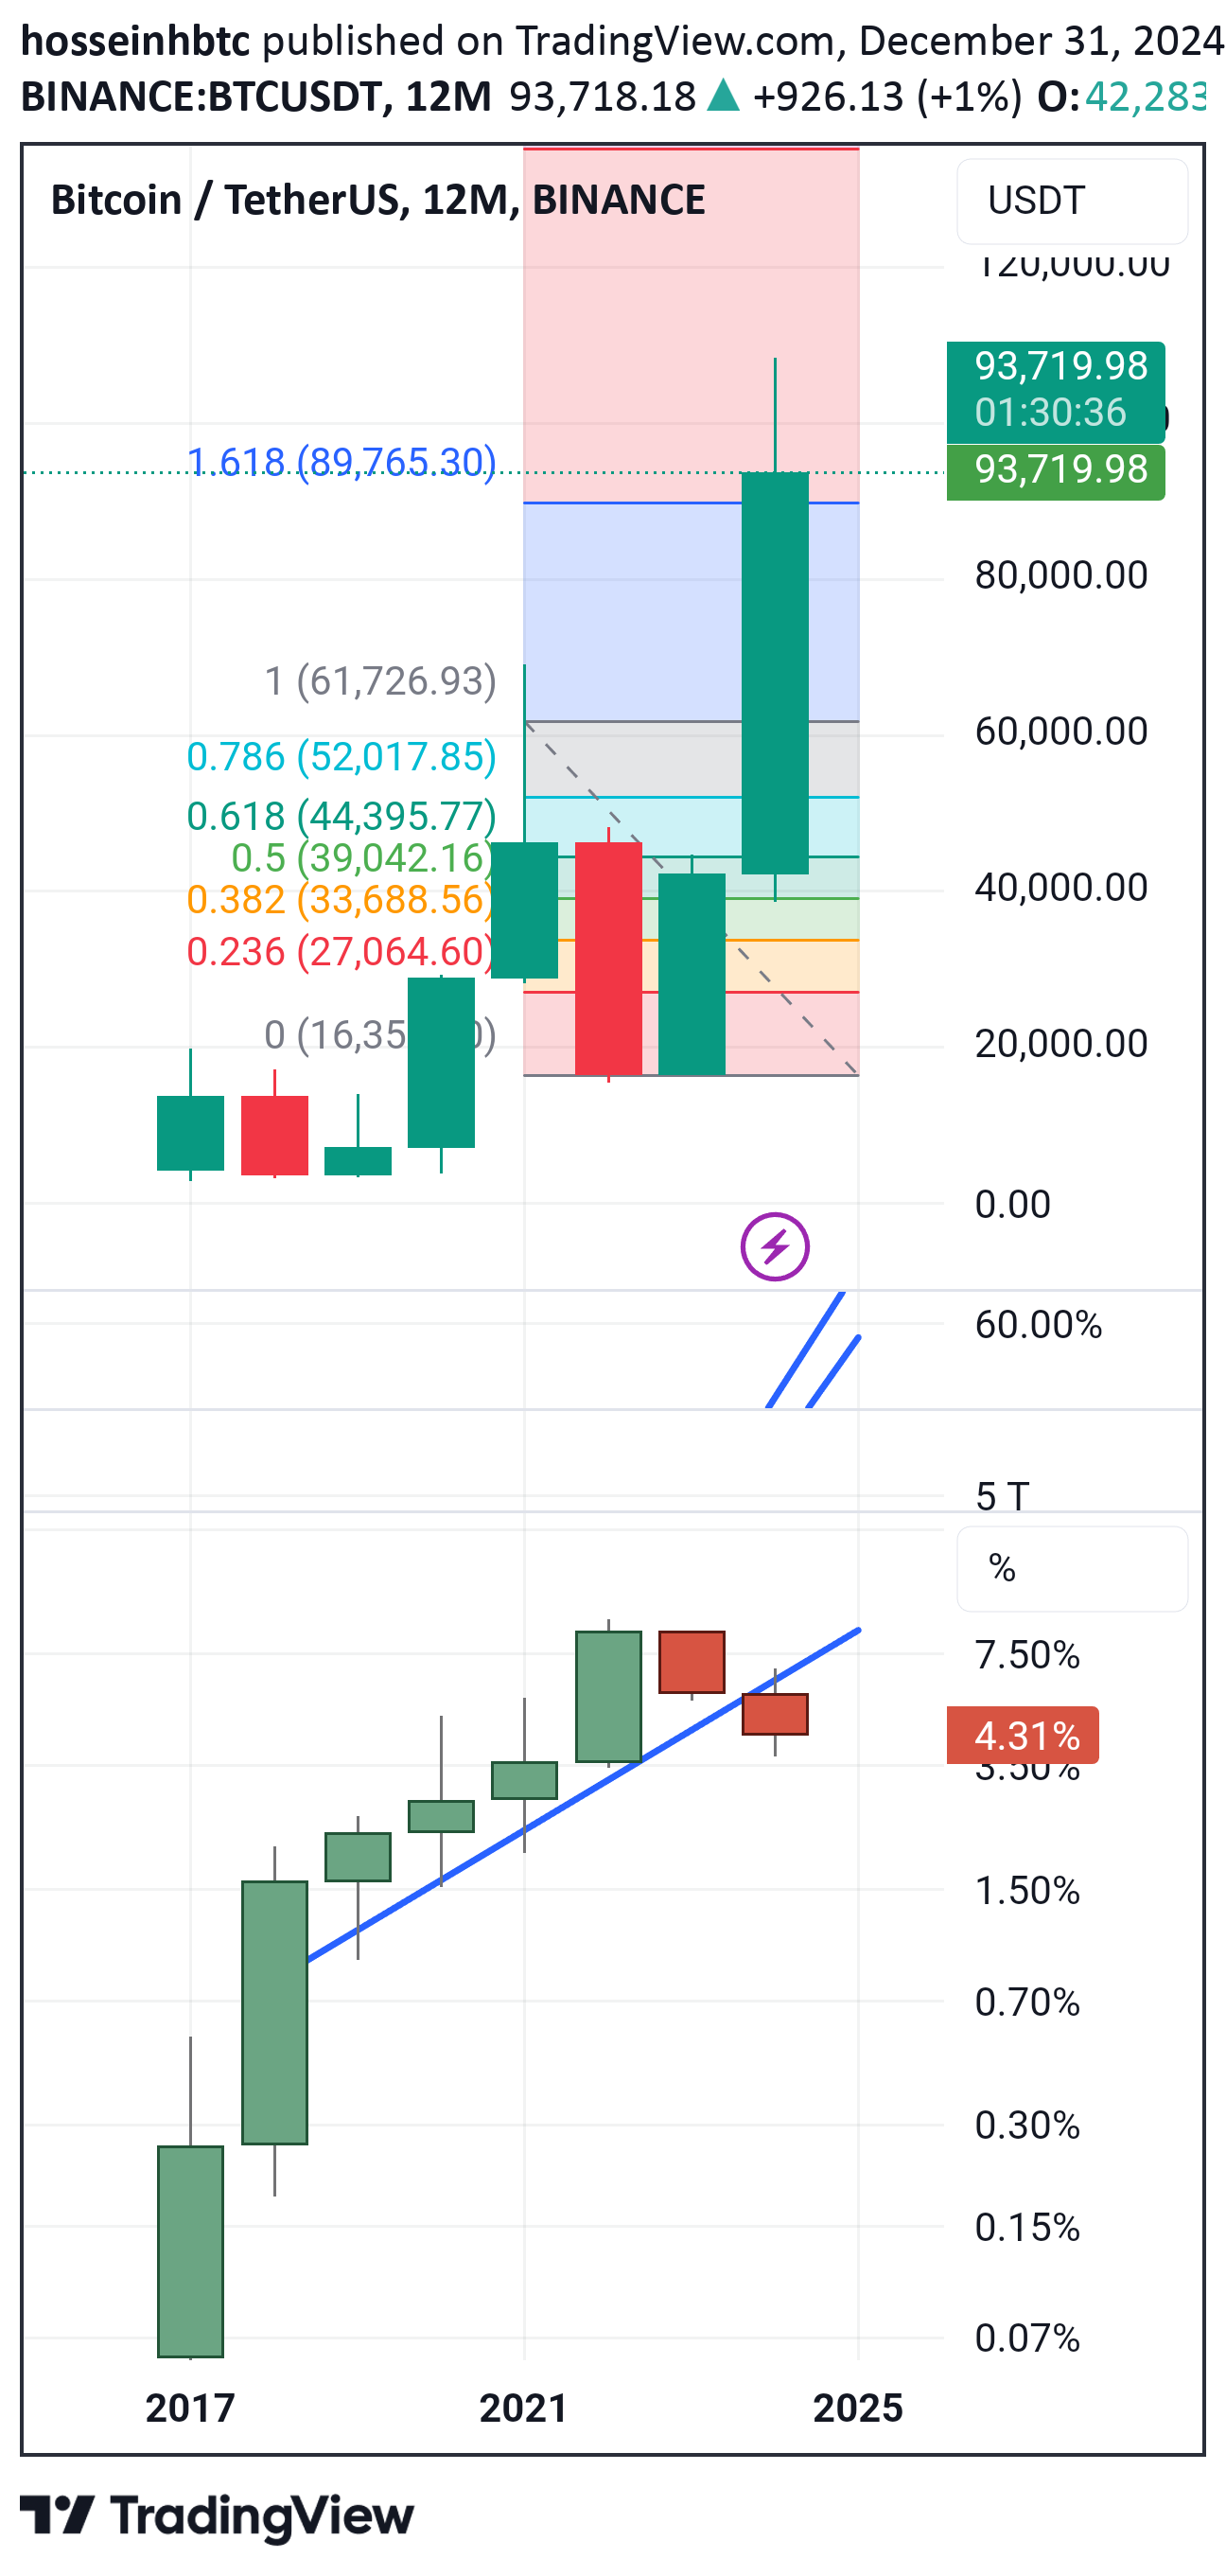The image size is (1226, 2576).
Task: Click the 0.00 price axis label
Action: [1013, 1204]
